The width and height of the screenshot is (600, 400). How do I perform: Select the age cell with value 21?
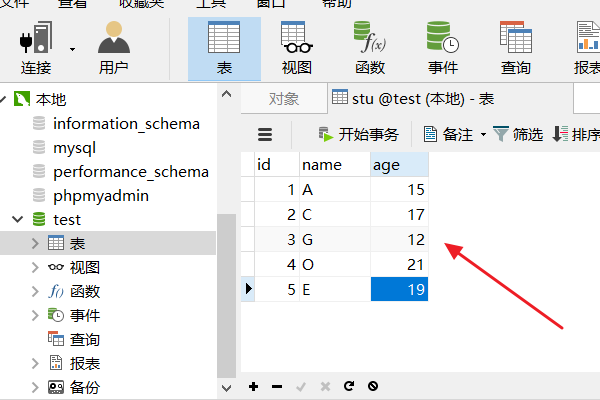click(399, 264)
